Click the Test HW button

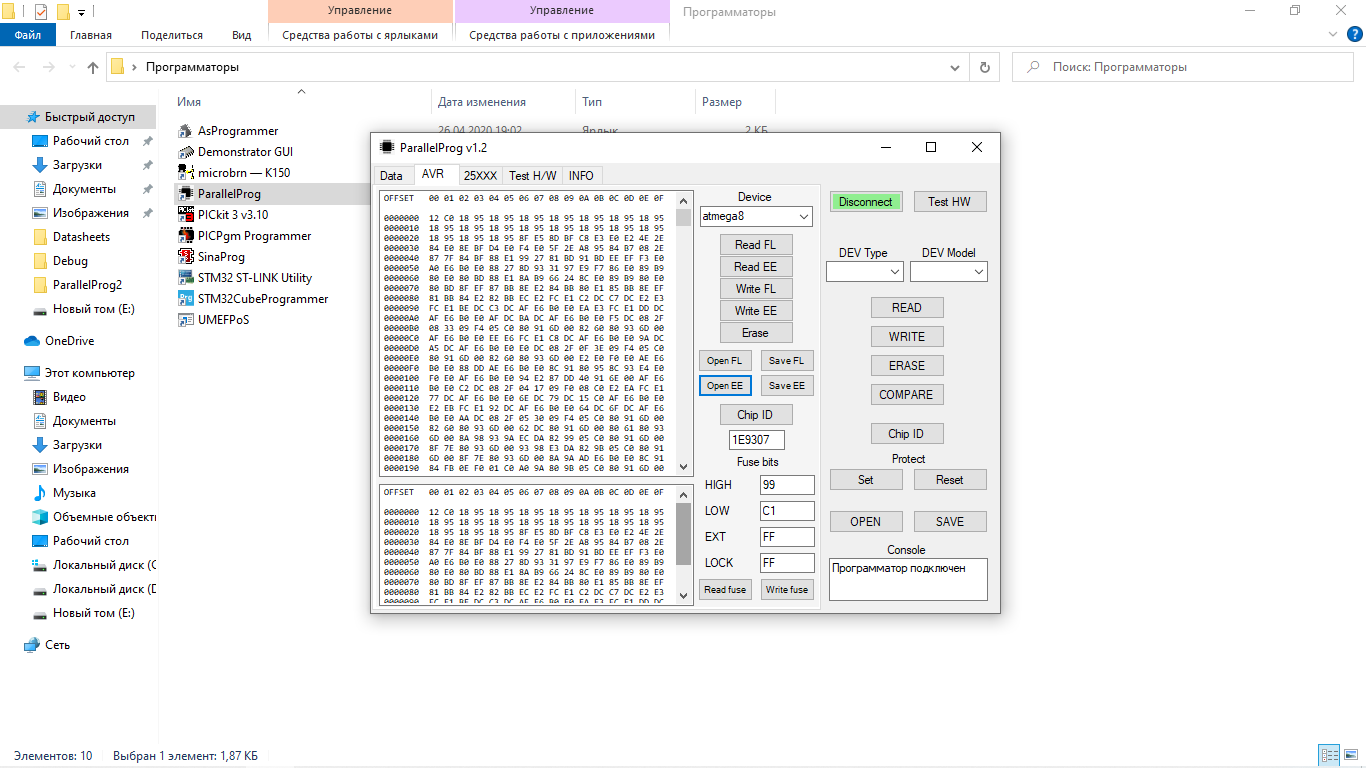(x=950, y=202)
